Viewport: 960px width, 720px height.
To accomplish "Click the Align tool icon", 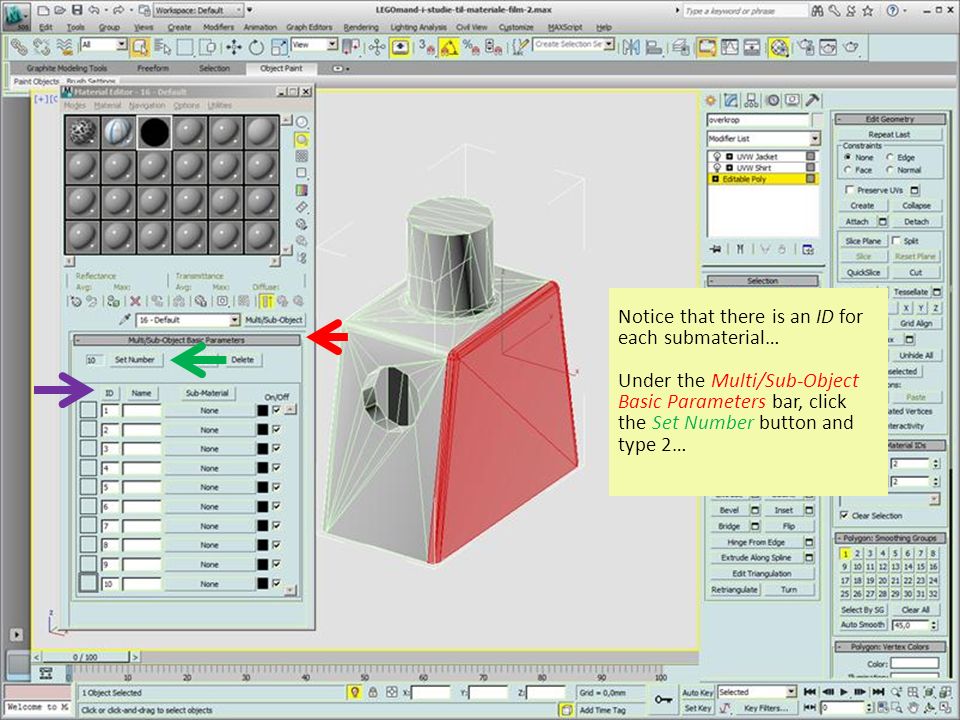I will click(653, 47).
